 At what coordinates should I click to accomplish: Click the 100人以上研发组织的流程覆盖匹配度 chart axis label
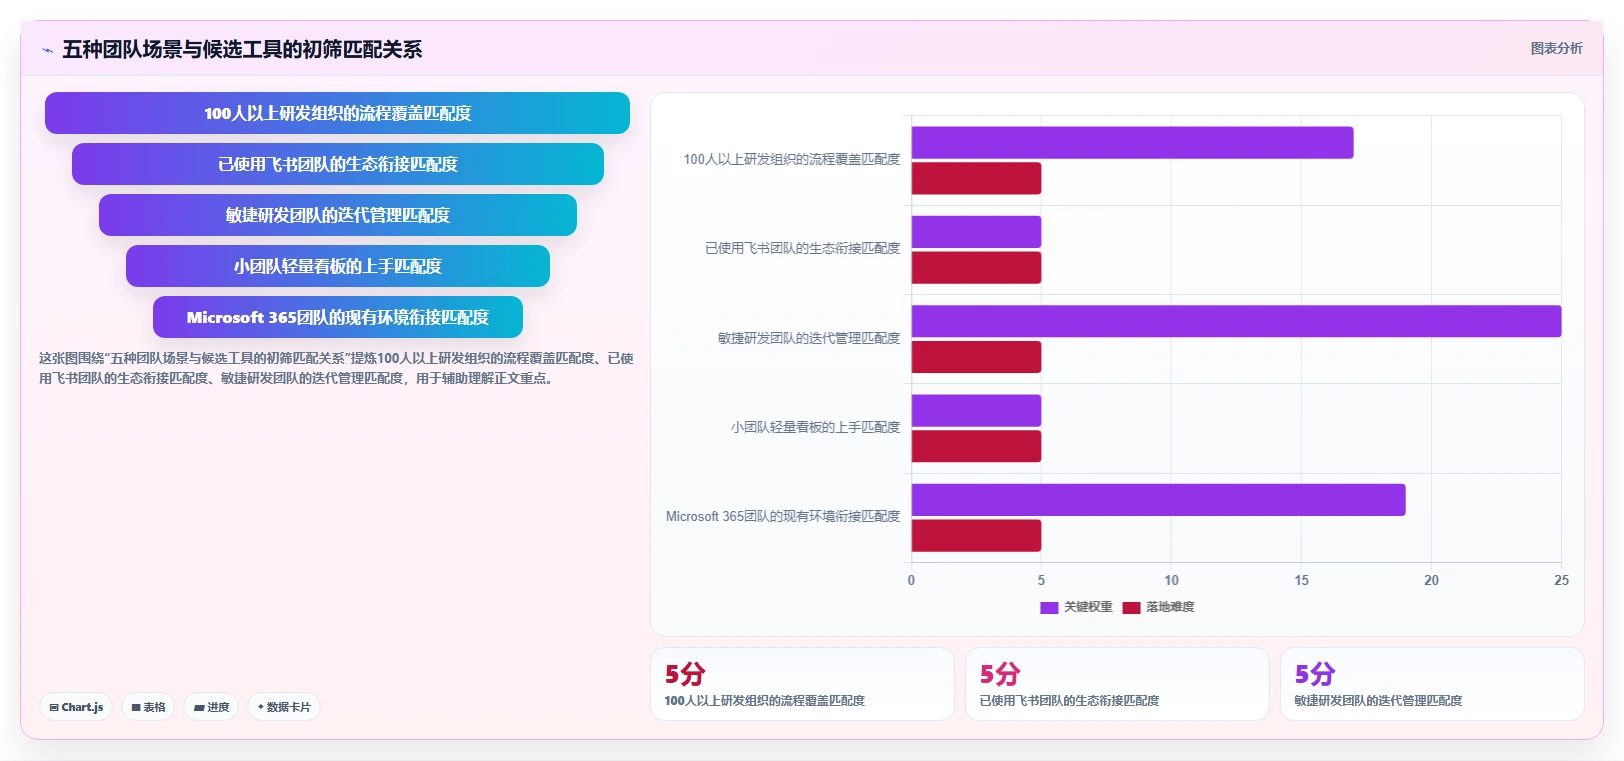(x=792, y=159)
